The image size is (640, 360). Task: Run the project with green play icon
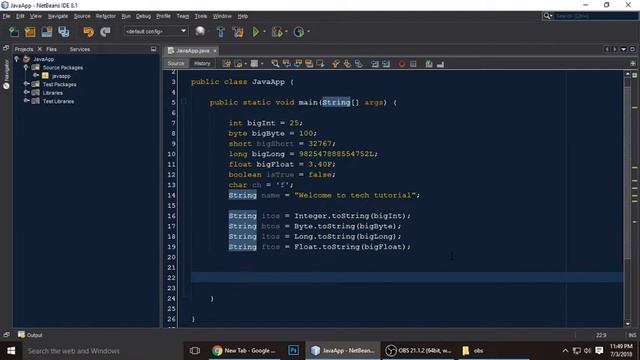point(256,31)
